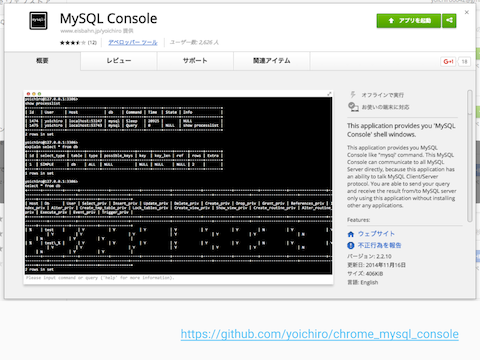Click the updated date 2014年11月16日 text
Image resolution: width=480 pixels, height=360 pixels.
(376, 265)
